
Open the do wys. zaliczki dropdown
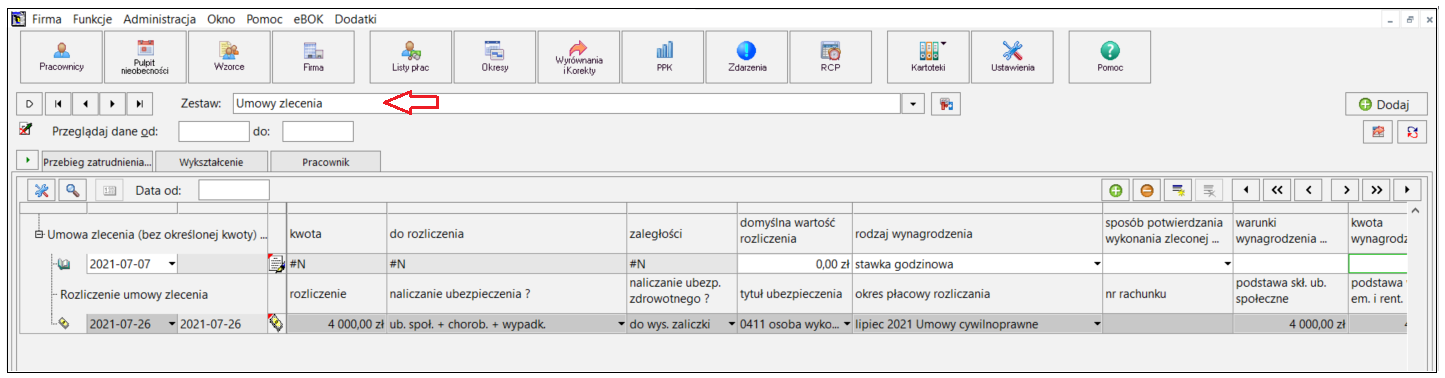tap(731, 323)
